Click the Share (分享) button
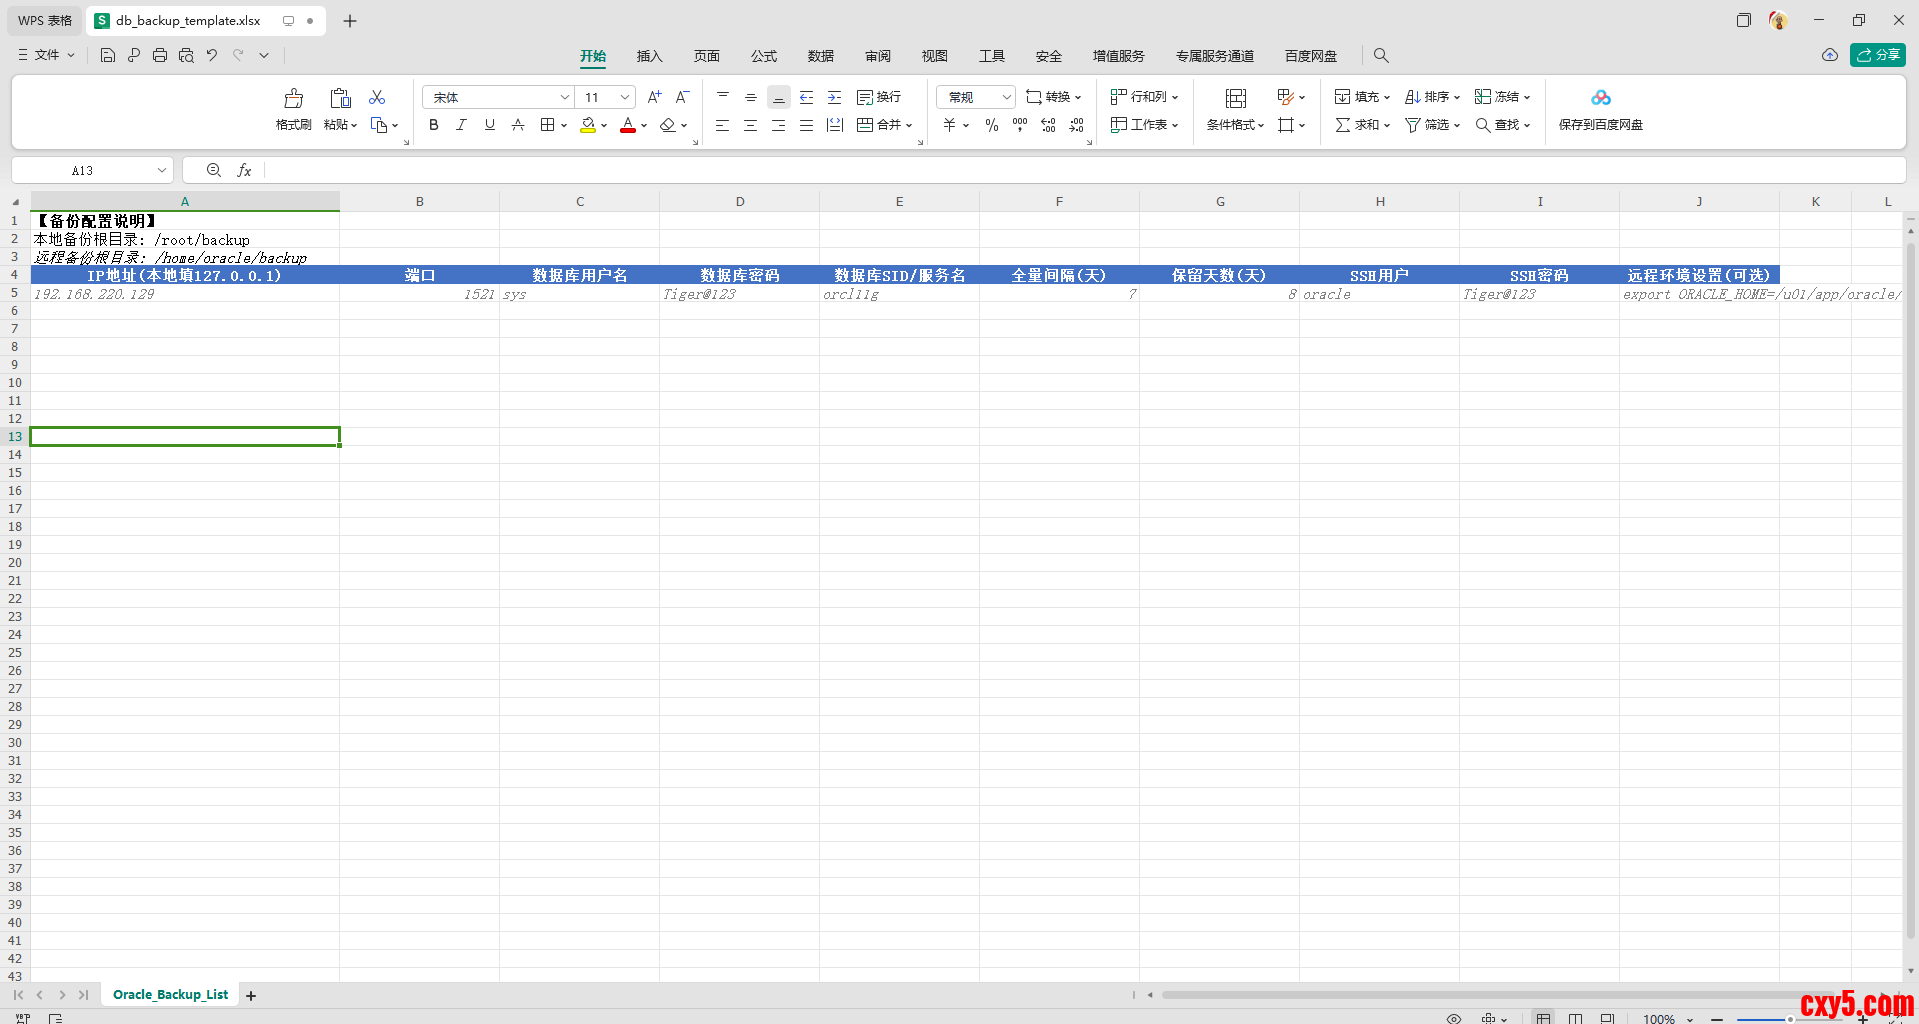 [x=1877, y=55]
